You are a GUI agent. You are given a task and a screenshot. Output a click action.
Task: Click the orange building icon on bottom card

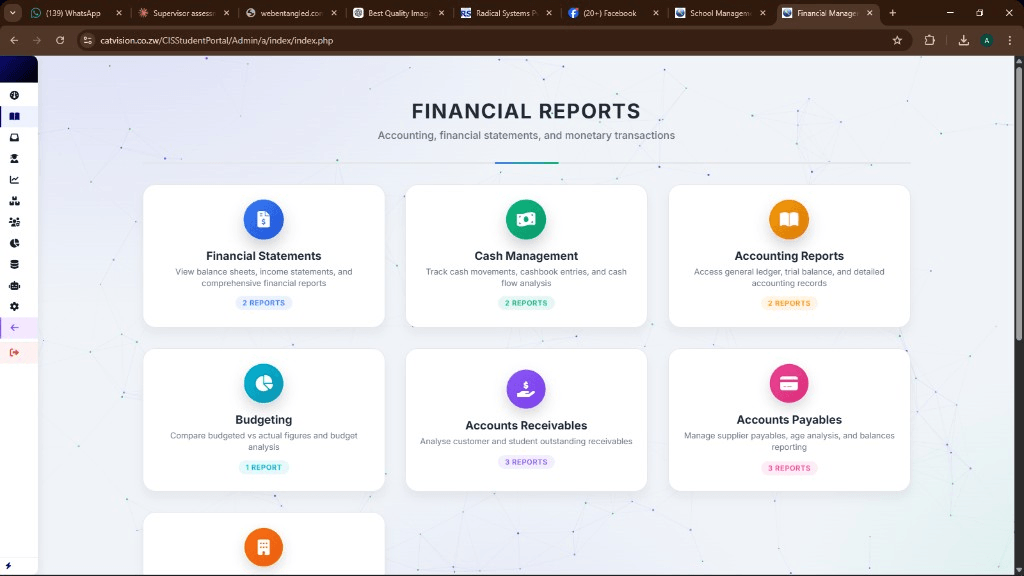point(264,547)
